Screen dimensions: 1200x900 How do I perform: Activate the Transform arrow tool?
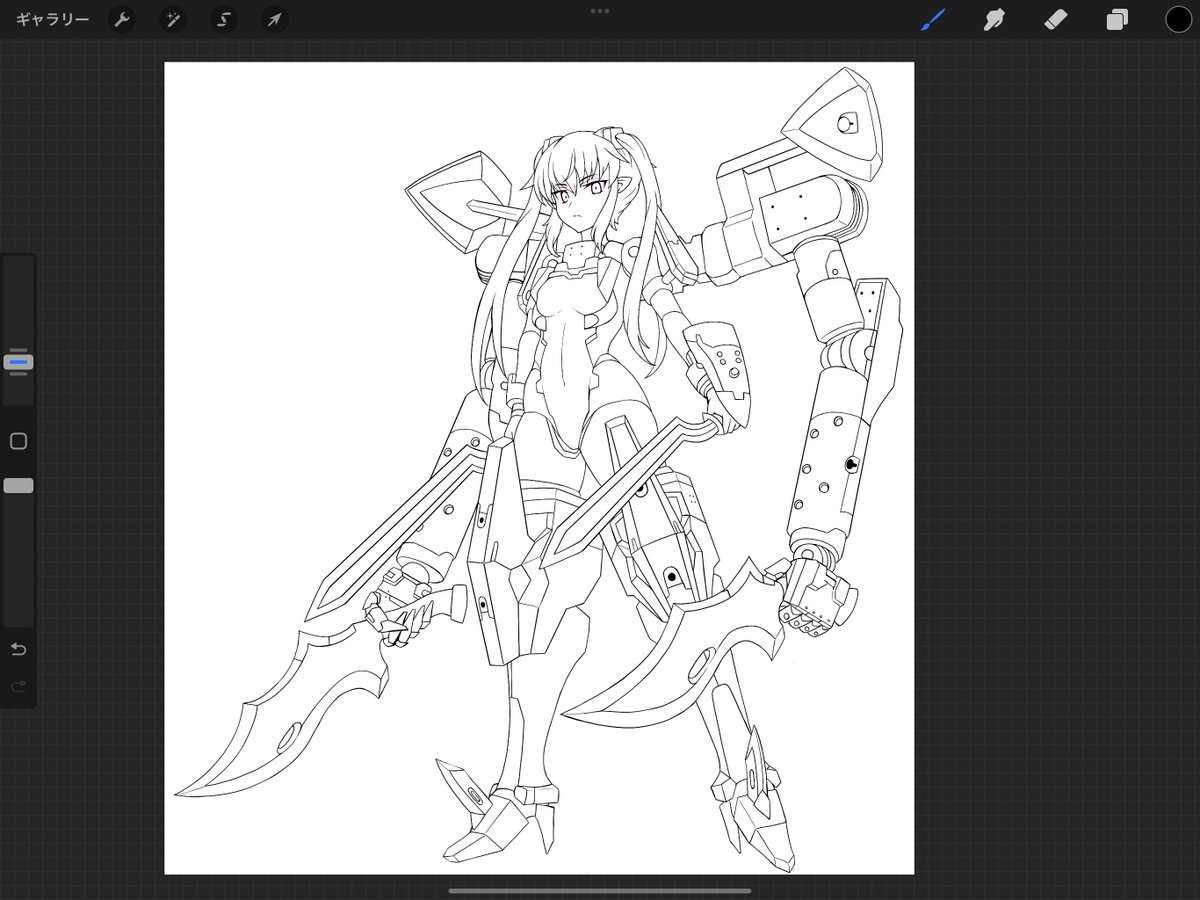pos(274,20)
